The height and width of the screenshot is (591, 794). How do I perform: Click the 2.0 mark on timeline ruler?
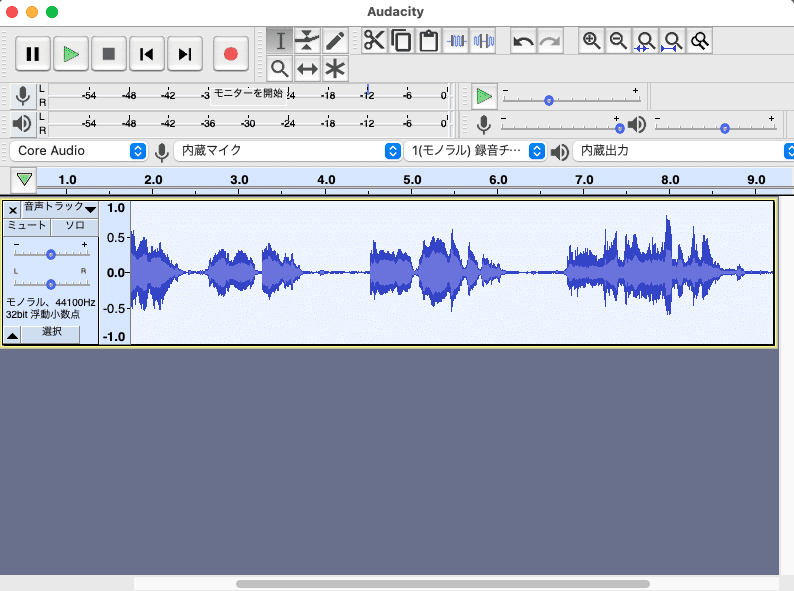click(153, 180)
